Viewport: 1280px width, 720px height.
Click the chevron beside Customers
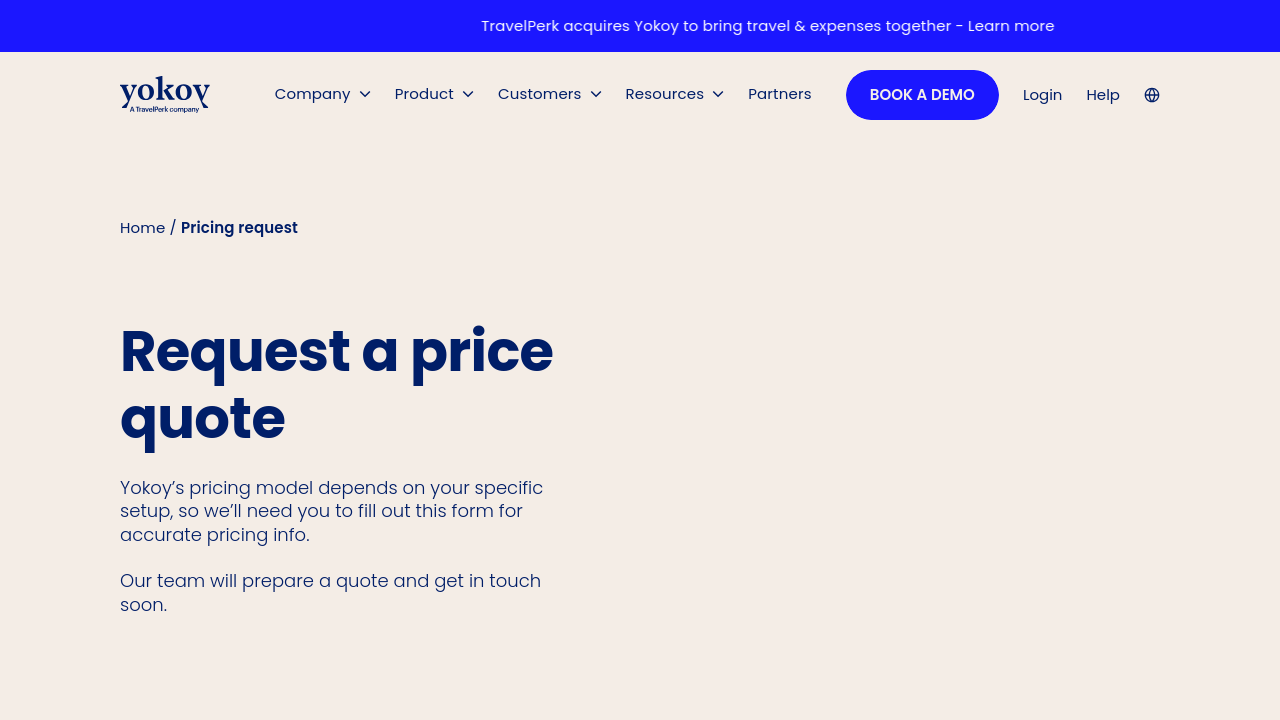tap(596, 94)
